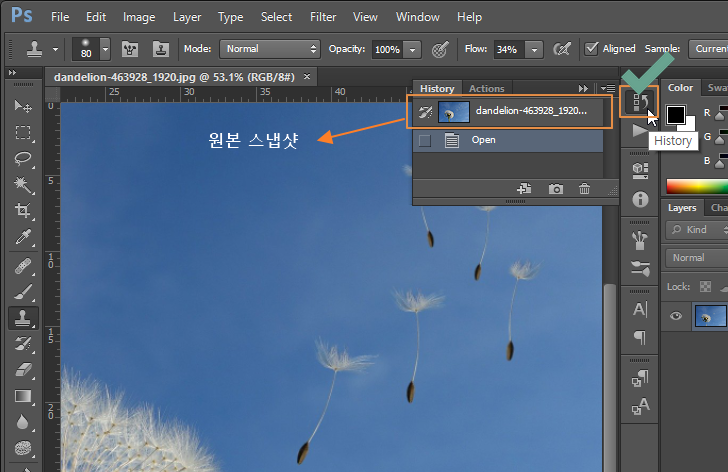Open the Info panel icon
The height and width of the screenshot is (472, 728).
coord(640,200)
